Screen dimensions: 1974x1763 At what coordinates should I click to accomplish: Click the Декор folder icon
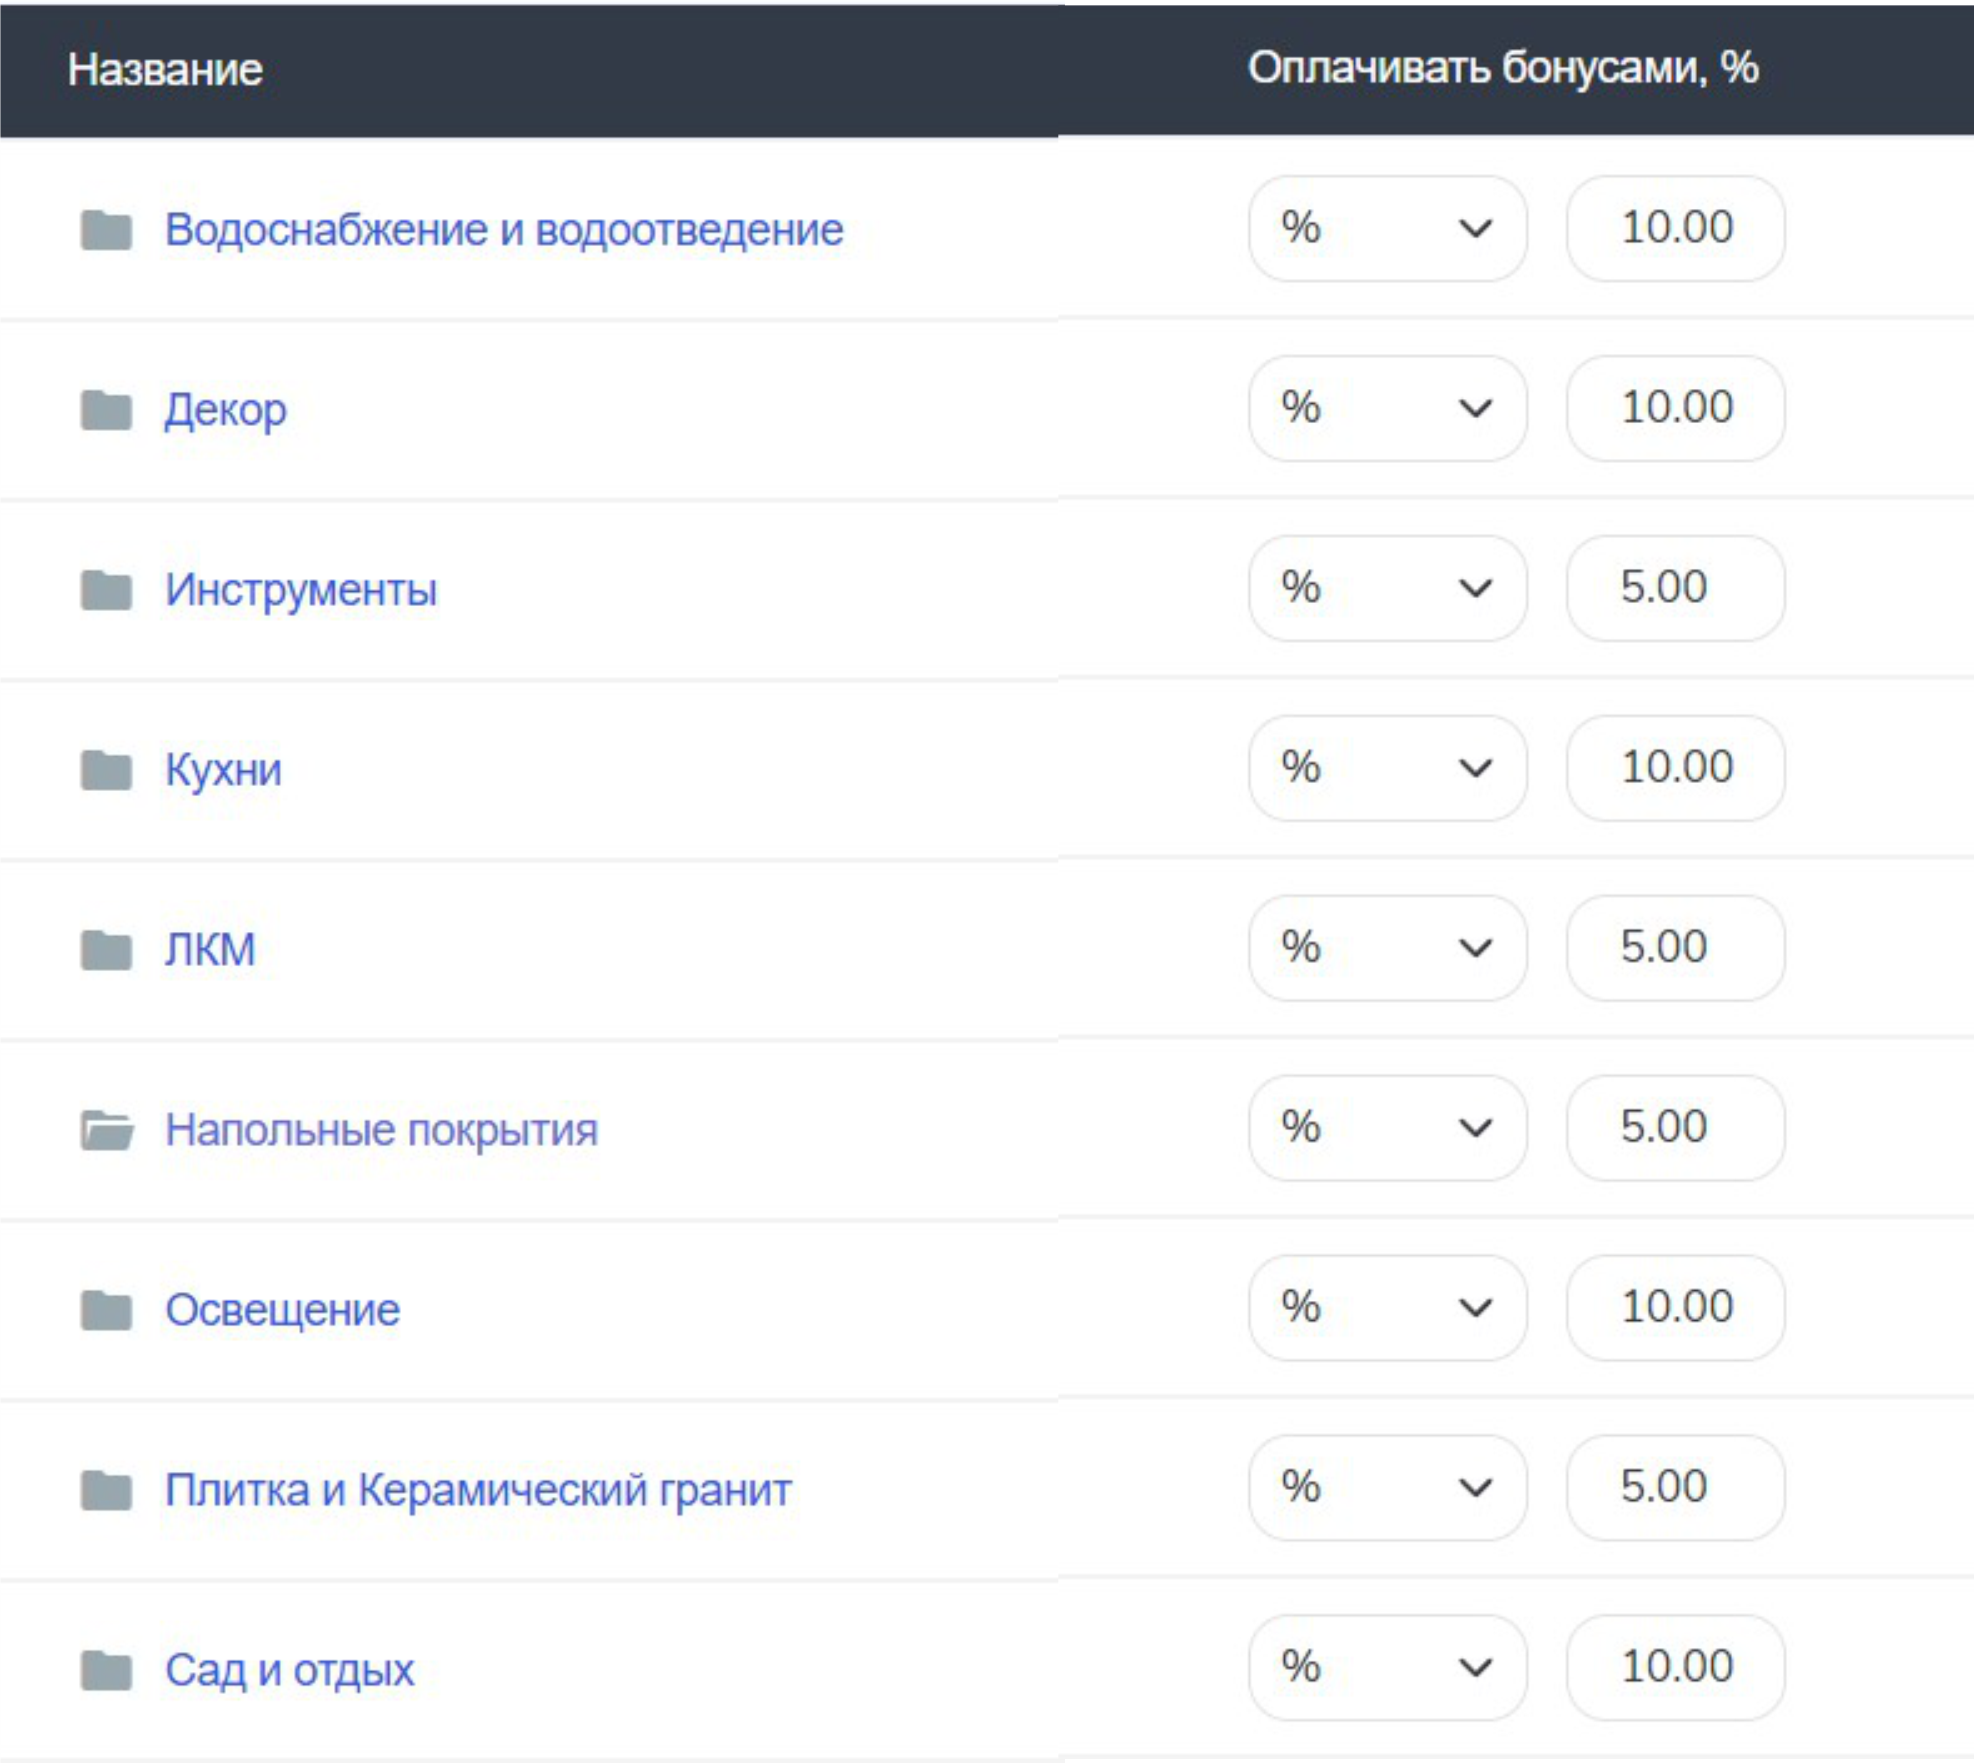point(106,410)
